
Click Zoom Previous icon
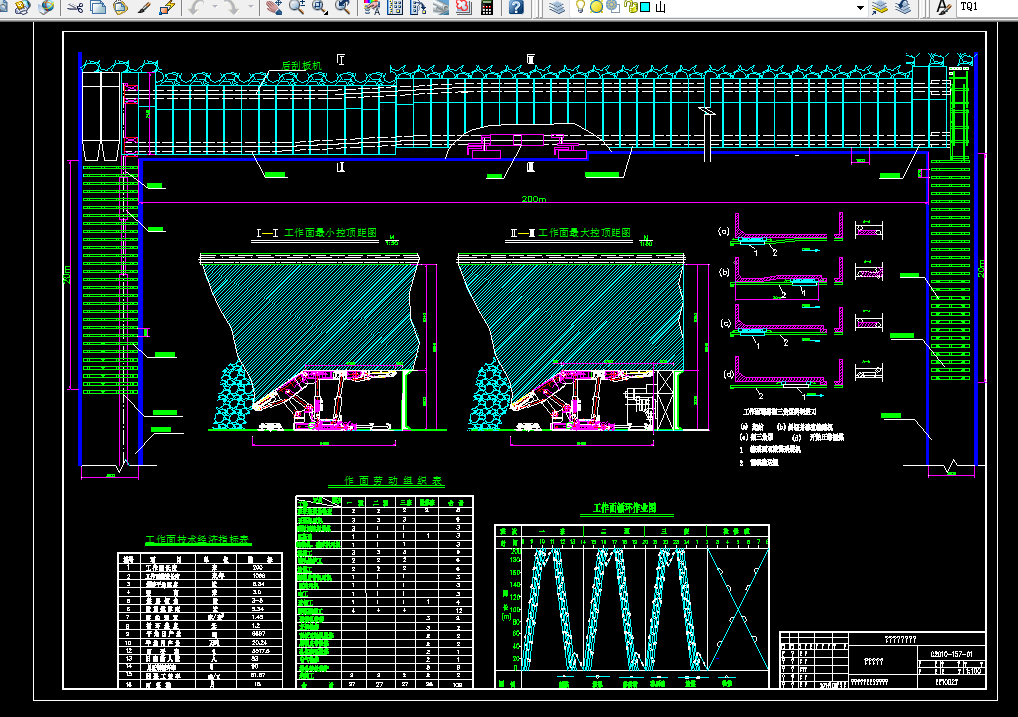343,8
